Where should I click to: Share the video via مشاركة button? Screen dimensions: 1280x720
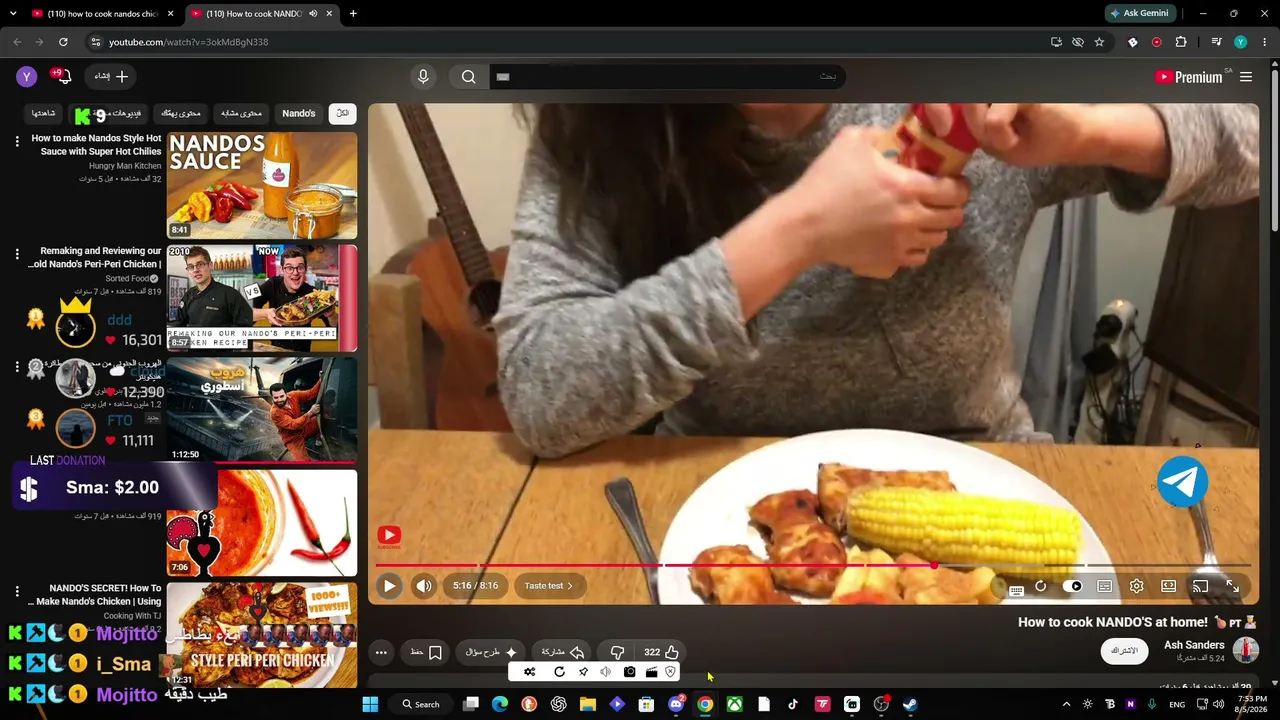562,652
